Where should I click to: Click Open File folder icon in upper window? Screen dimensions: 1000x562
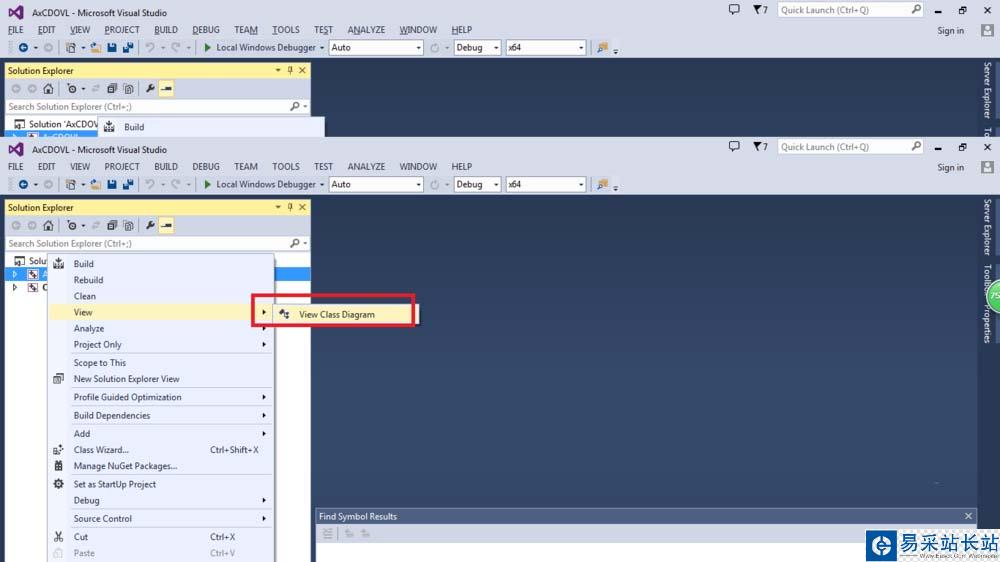pyautogui.click(x=96, y=47)
